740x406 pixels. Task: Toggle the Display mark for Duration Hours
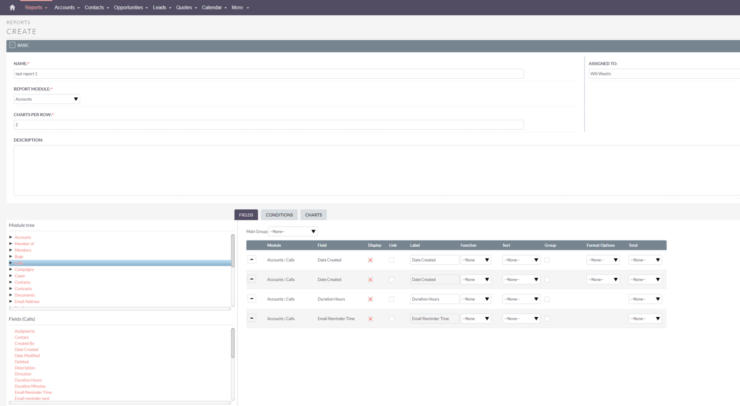tap(371, 299)
